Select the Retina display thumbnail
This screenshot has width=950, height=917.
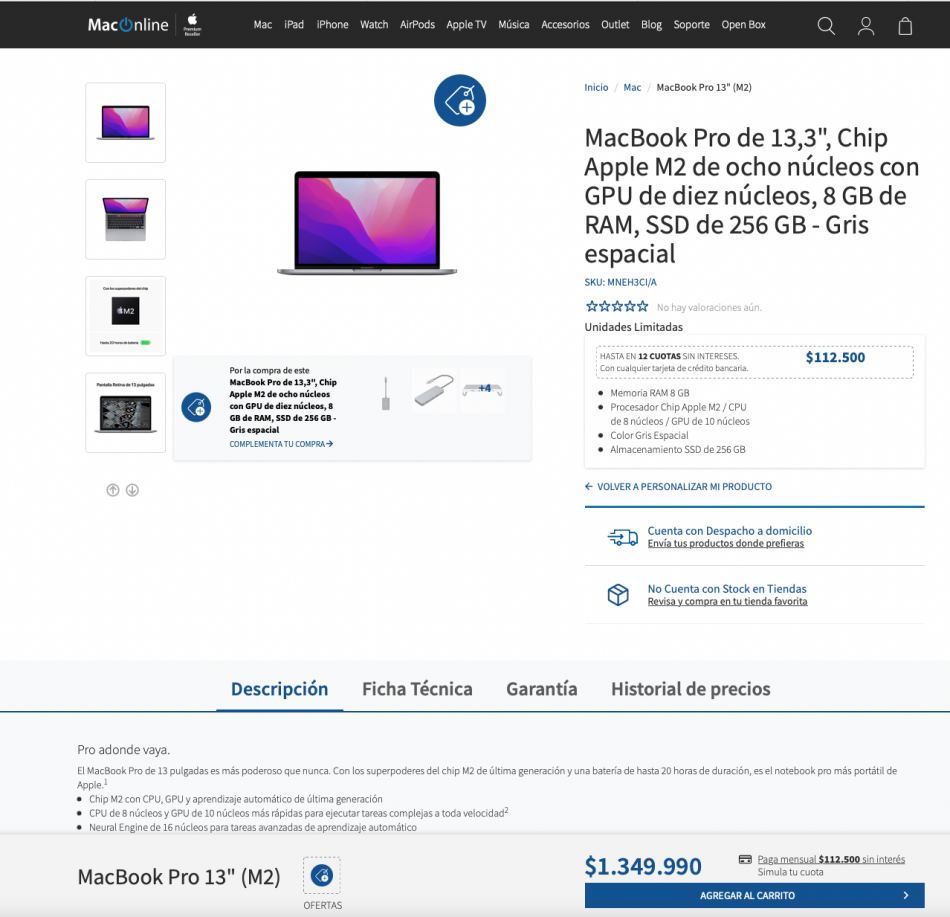pos(125,412)
